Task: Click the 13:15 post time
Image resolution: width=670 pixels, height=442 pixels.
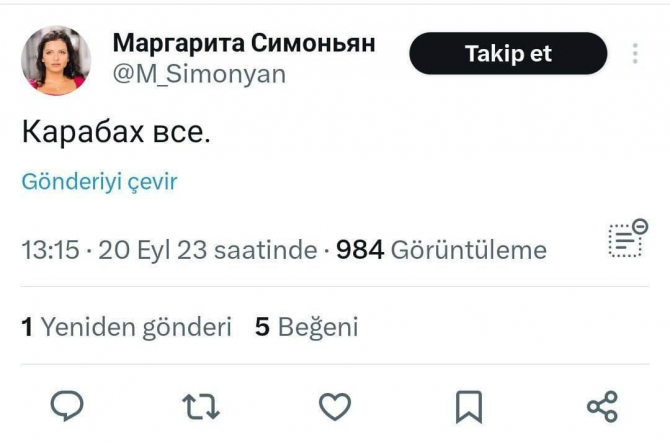Action: [50, 250]
